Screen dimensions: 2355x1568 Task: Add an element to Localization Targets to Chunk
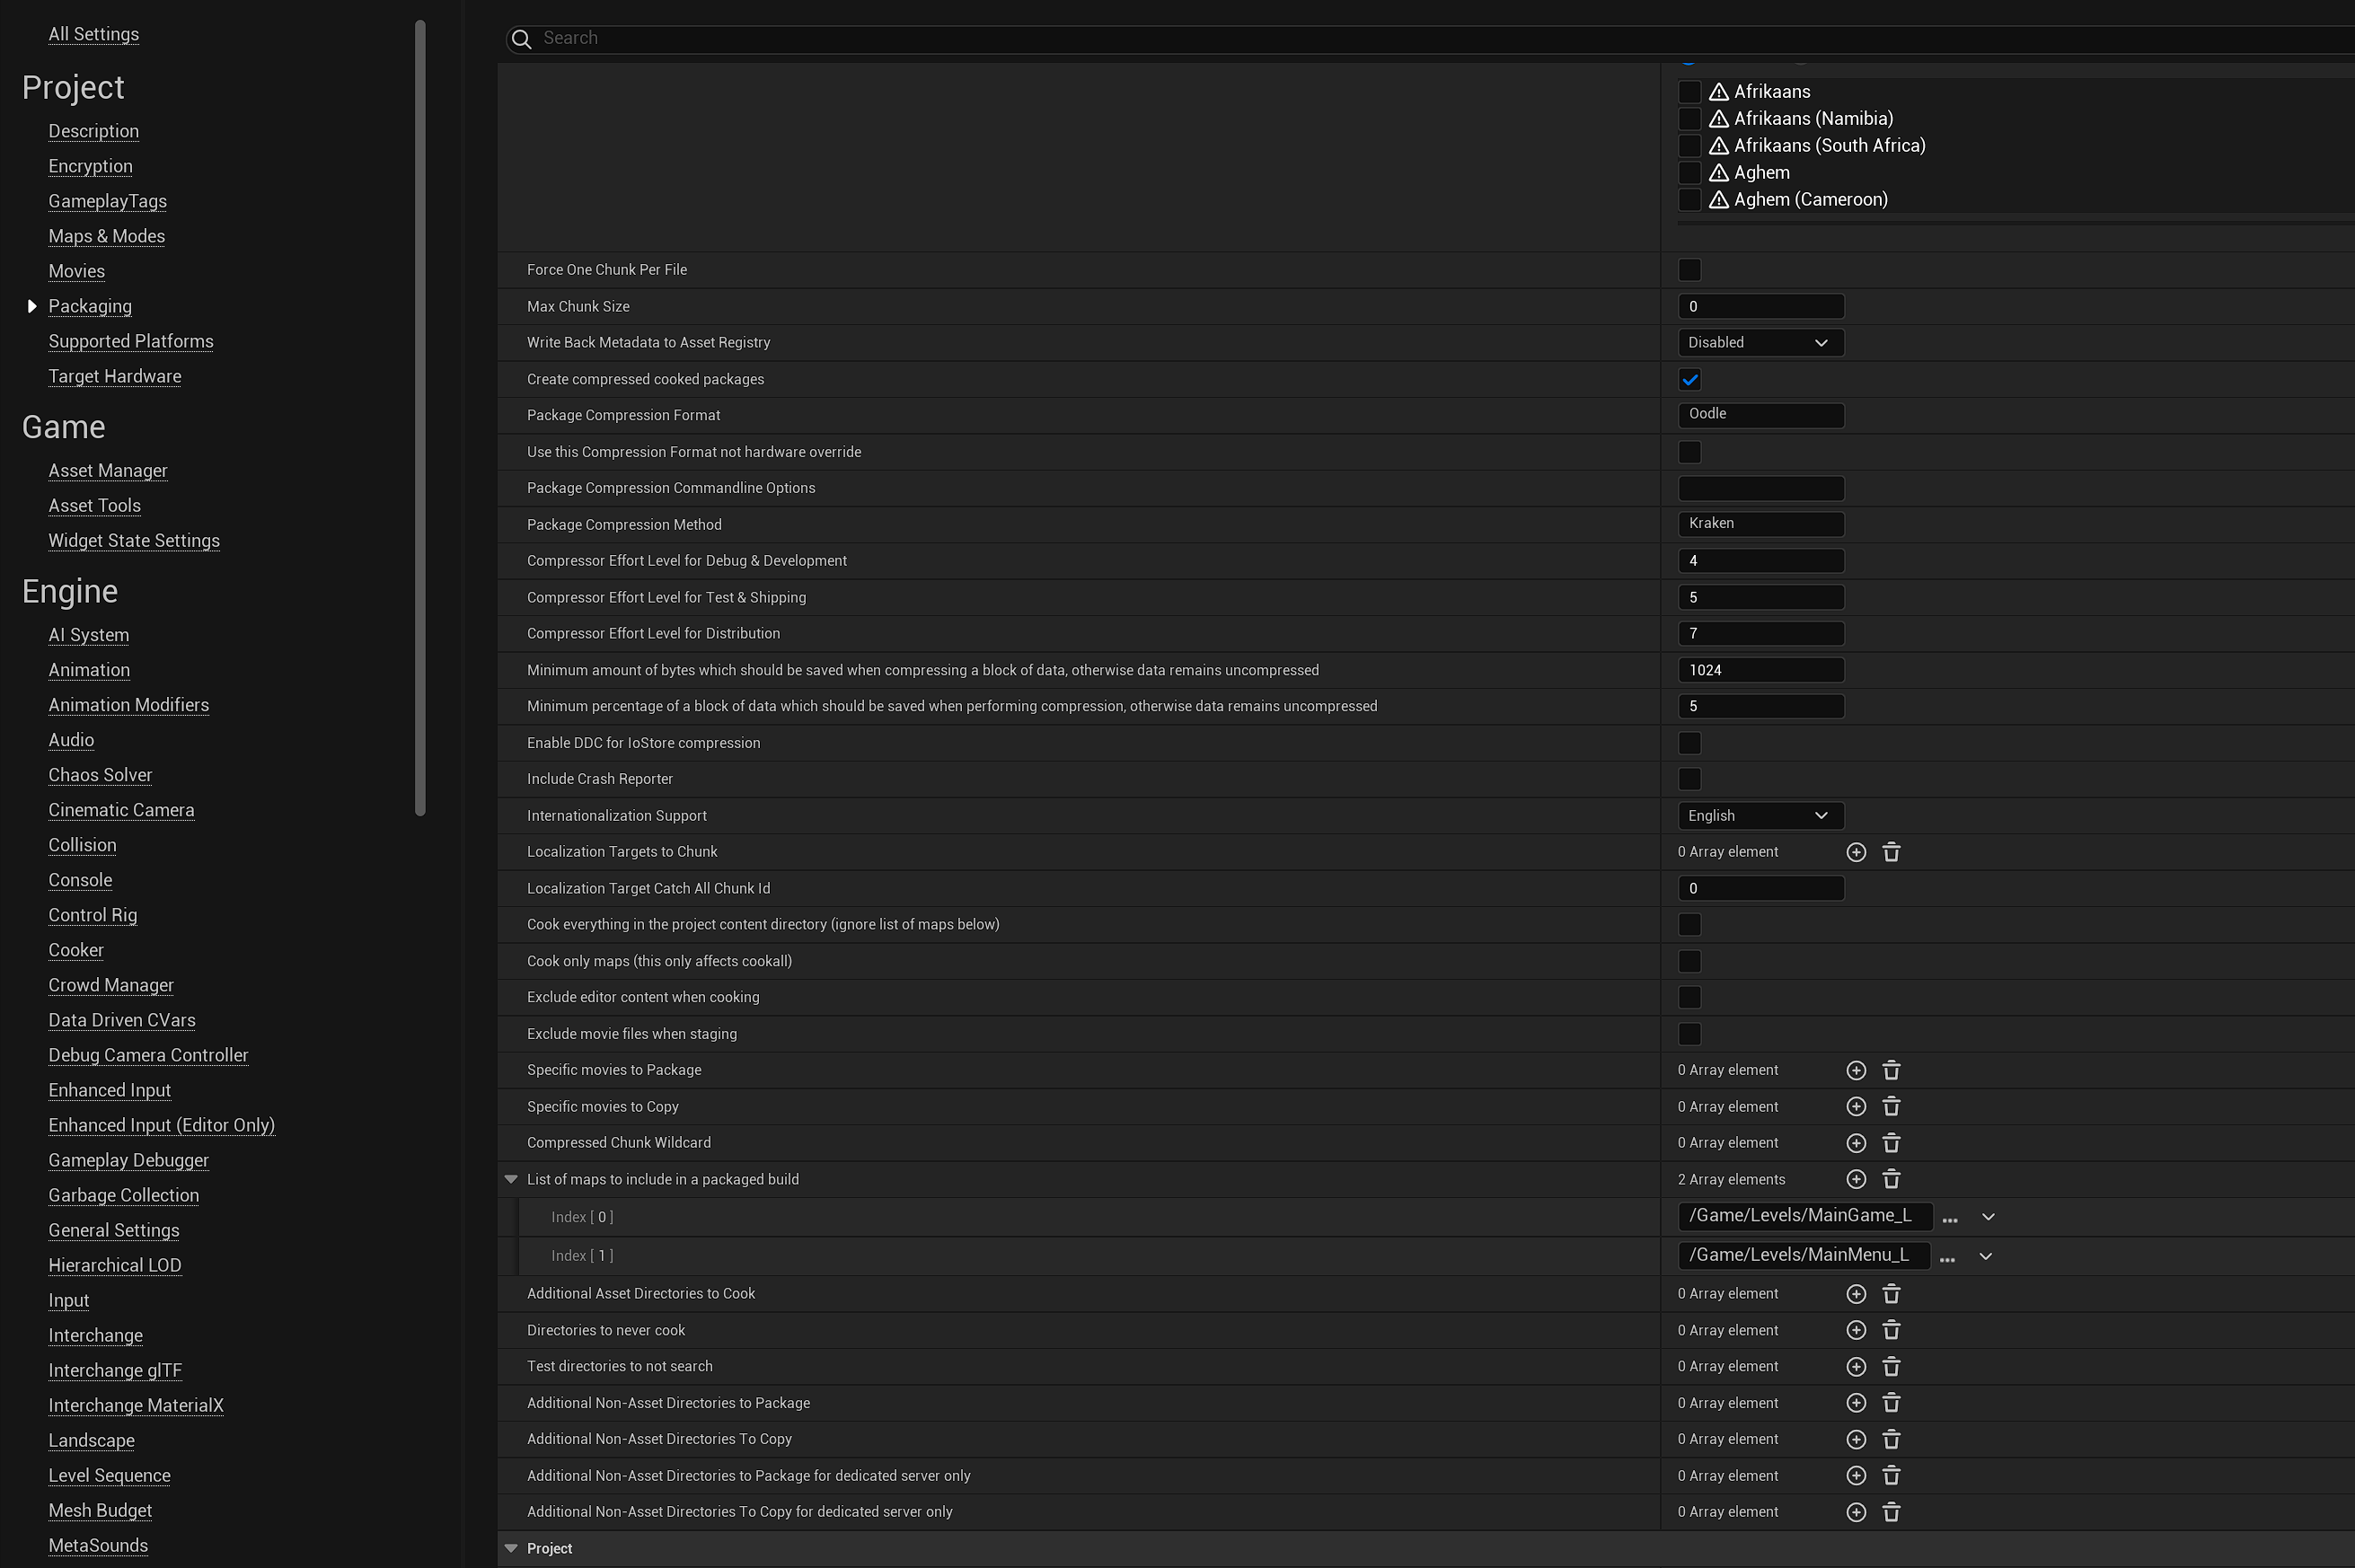coord(1856,851)
